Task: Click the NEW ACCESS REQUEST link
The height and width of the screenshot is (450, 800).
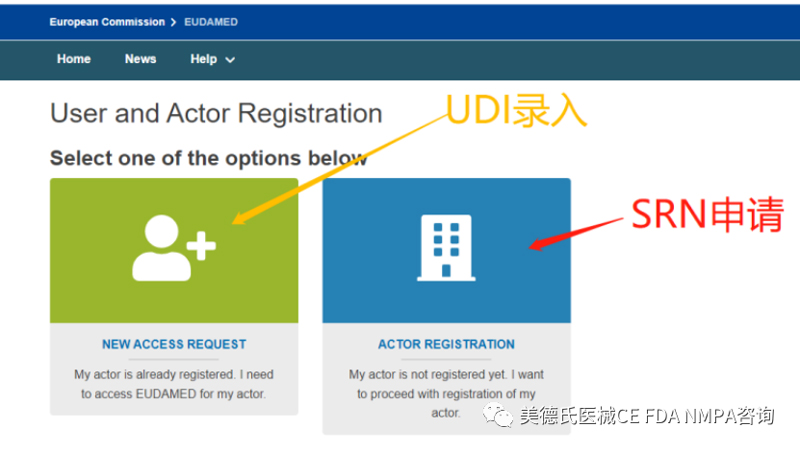Action: click(174, 344)
